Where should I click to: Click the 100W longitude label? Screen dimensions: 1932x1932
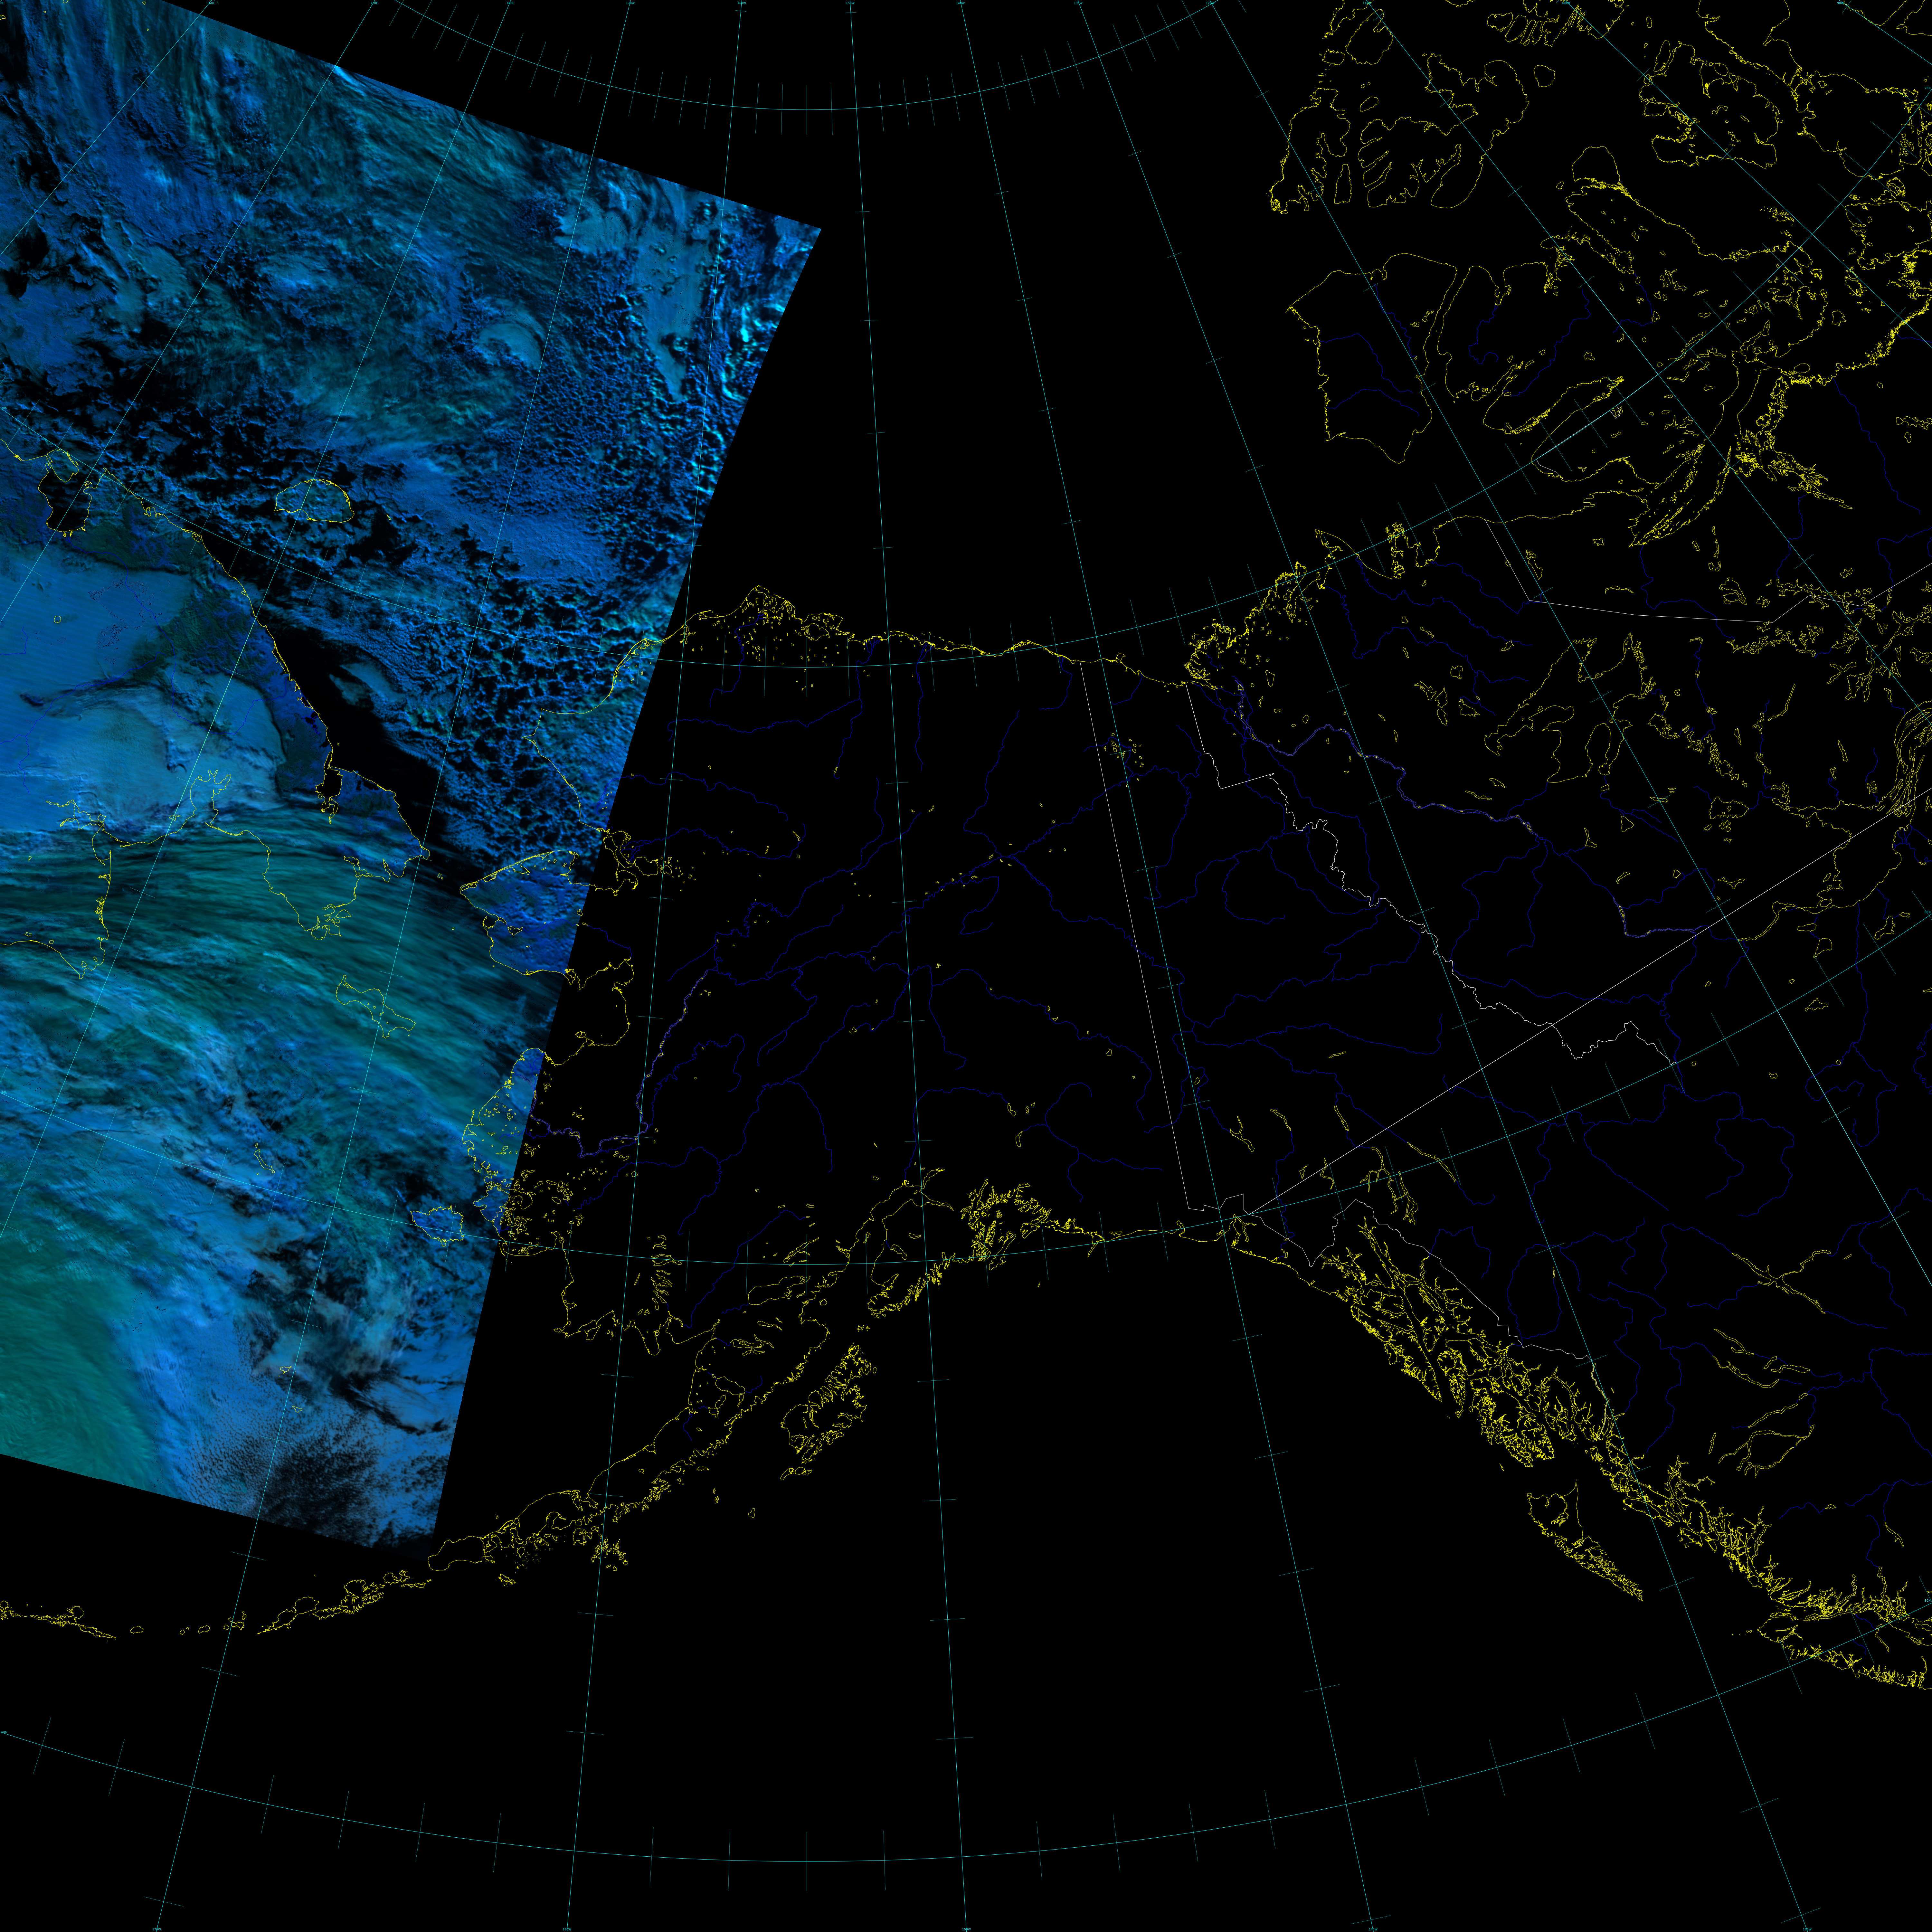pos(1566,3)
